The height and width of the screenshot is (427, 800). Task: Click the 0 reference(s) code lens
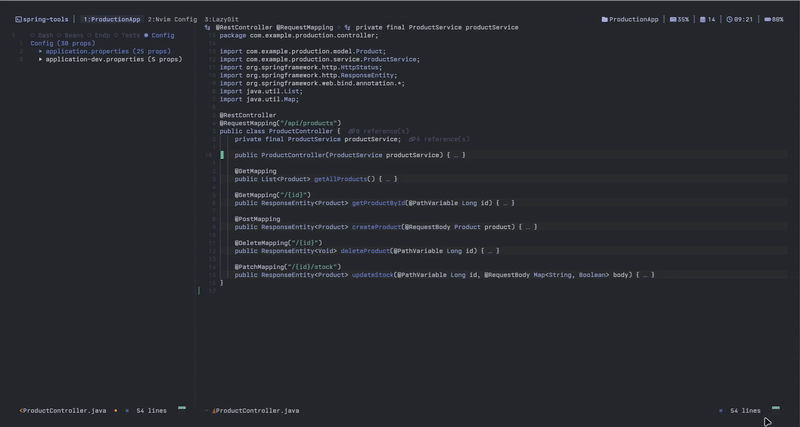379,131
